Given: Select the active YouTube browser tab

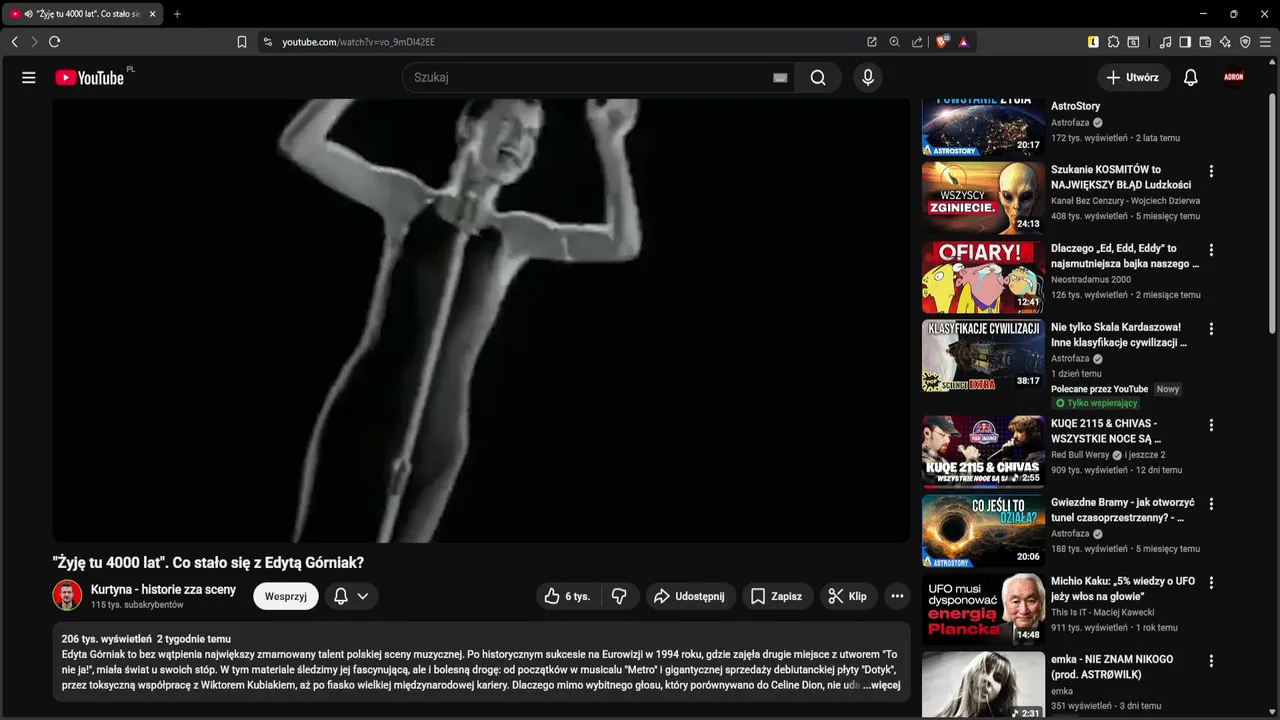Looking at the screenshot, I should 80,14.
